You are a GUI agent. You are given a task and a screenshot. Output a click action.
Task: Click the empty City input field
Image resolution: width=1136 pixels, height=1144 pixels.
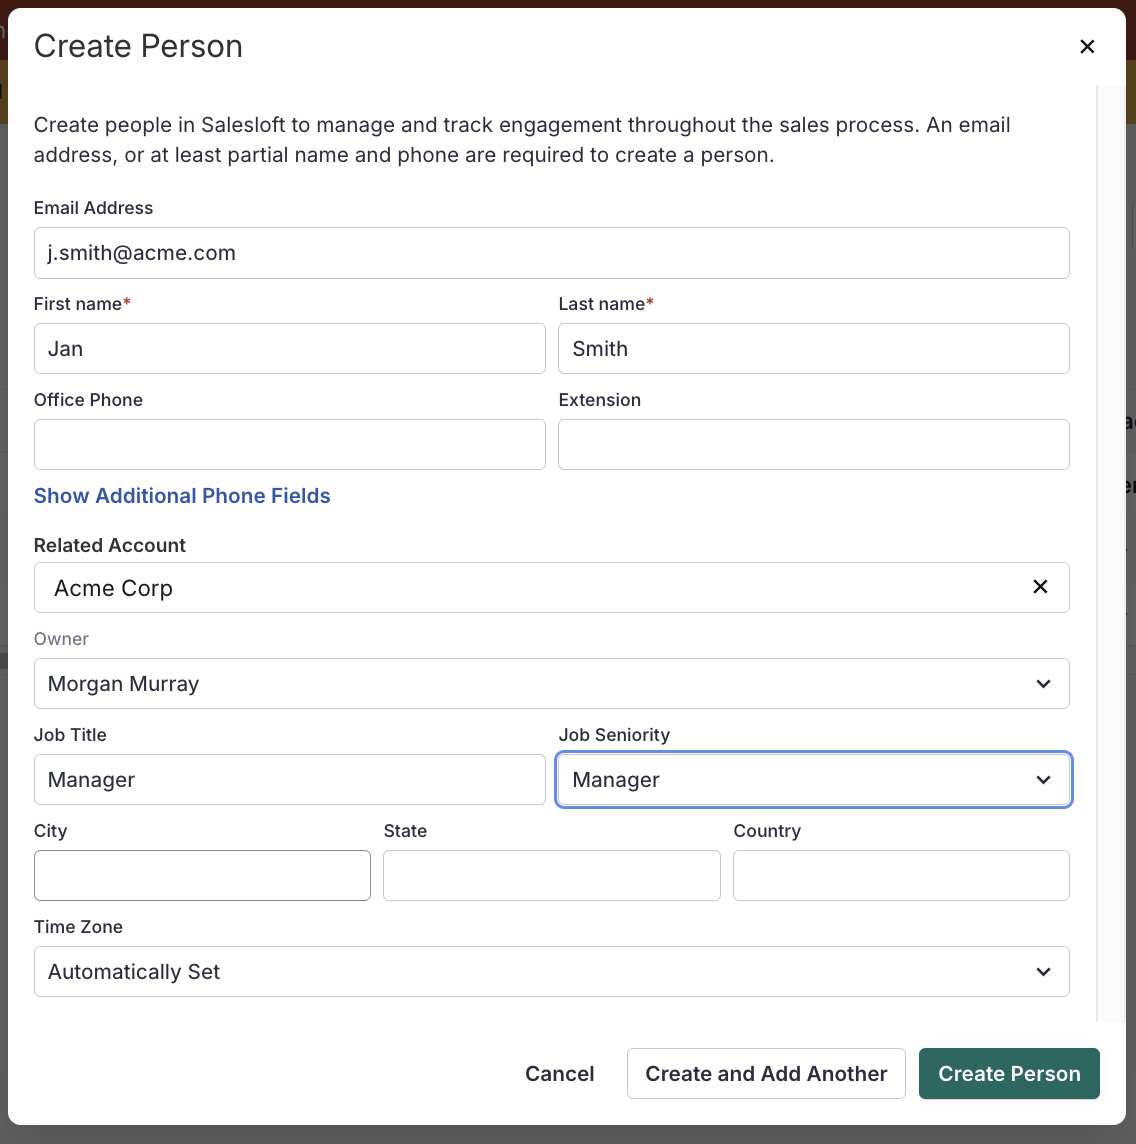201,875
